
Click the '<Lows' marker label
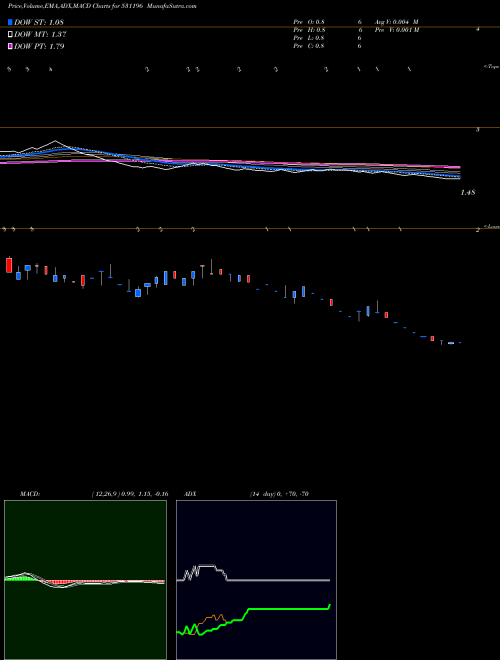[x=492, y=226]
